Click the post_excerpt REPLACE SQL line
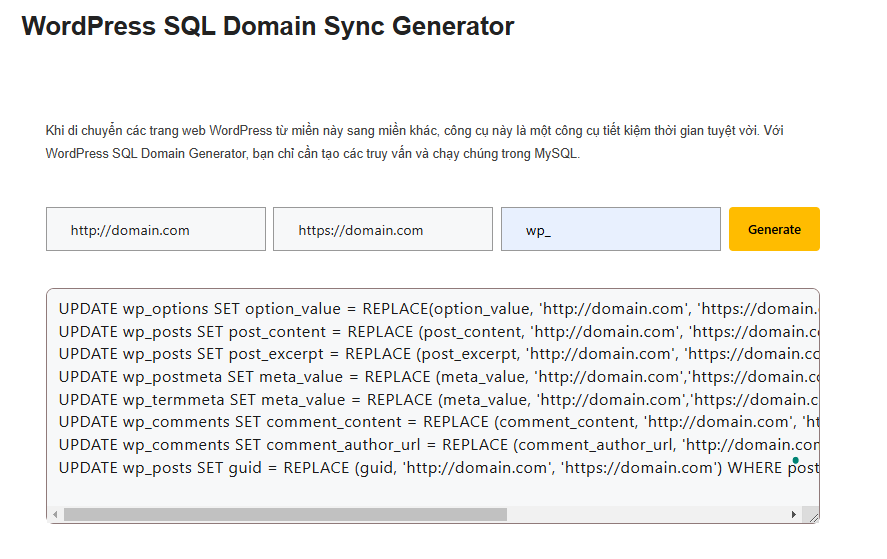 point(438,354)
